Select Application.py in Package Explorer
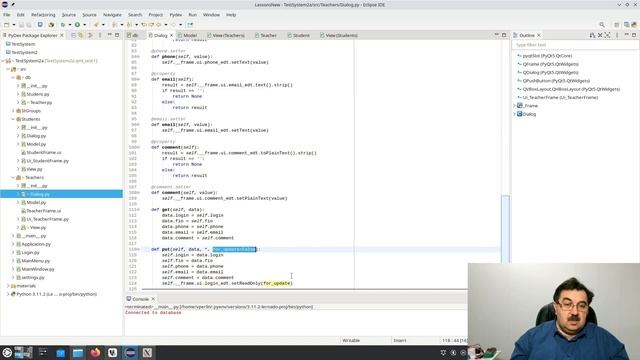The image size is (640, 360). point(36,244)
